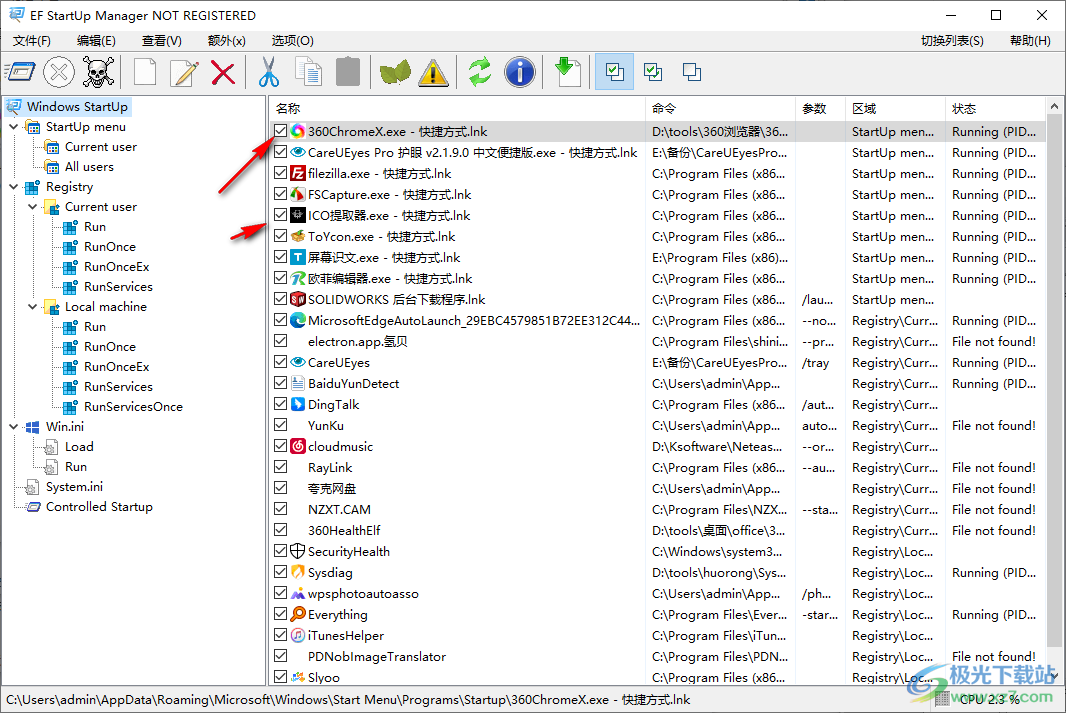Click the scissors cut icon
Viewport: 1066px width, 713px height.
tap(269, 72)
